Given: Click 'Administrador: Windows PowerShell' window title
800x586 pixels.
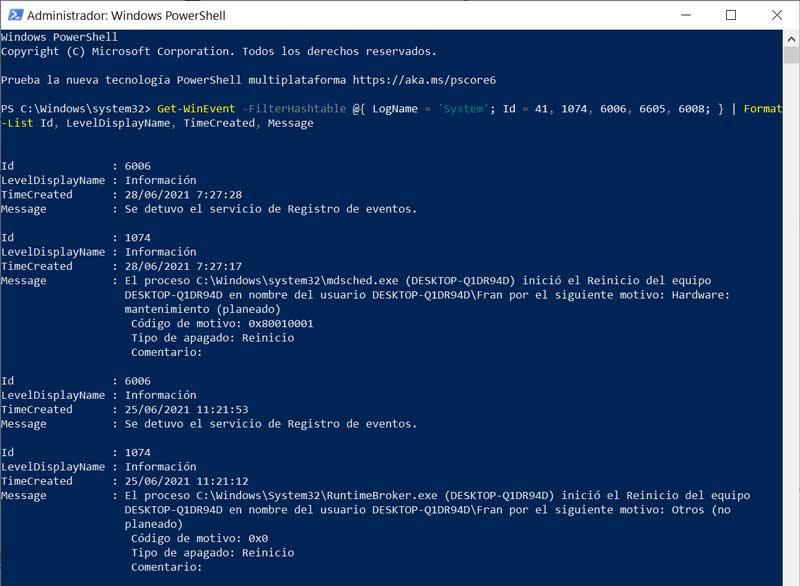Looking at the screenshot, I should point(126,16).
